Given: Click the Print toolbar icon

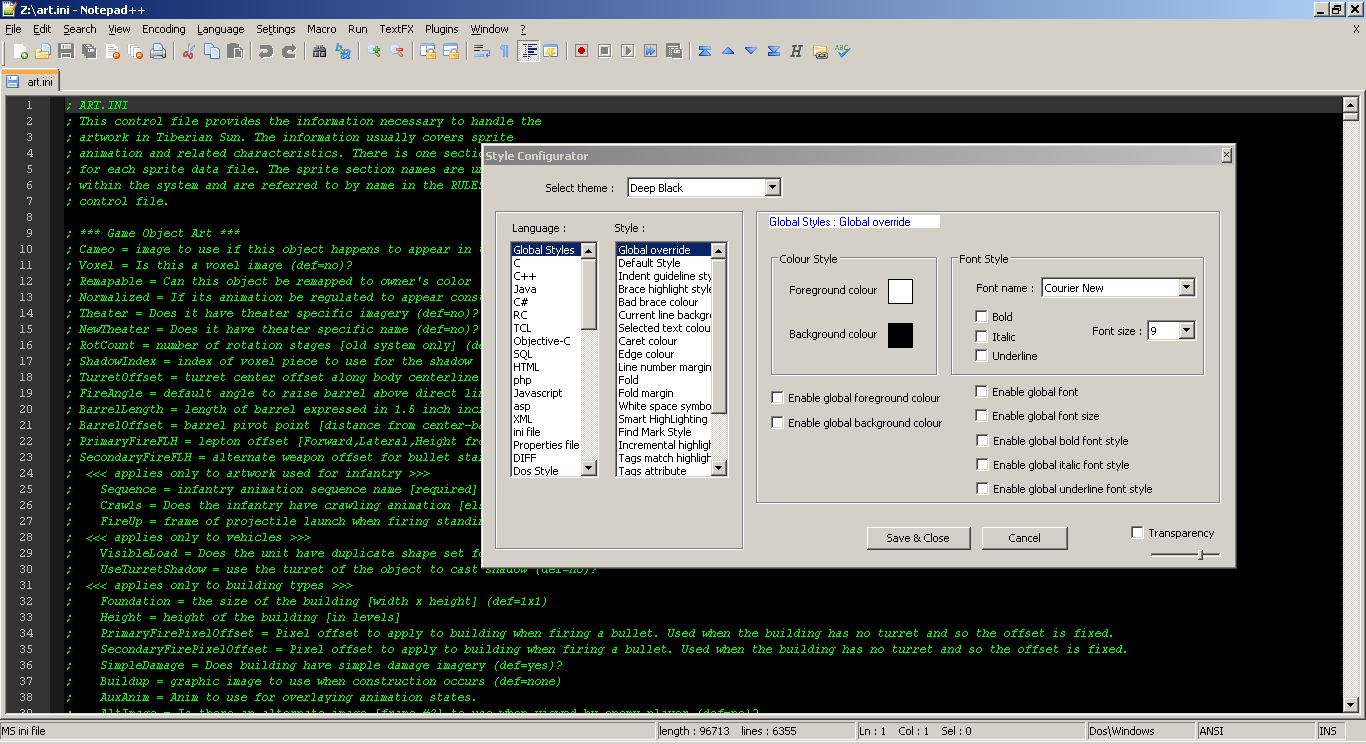Looking at the screenshot, I should pos(157,51).
